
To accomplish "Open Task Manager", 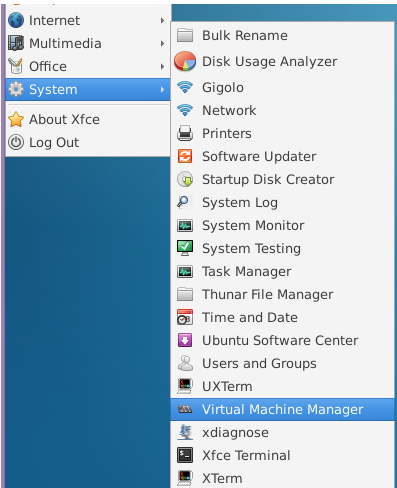I will (x=283, y=271).
